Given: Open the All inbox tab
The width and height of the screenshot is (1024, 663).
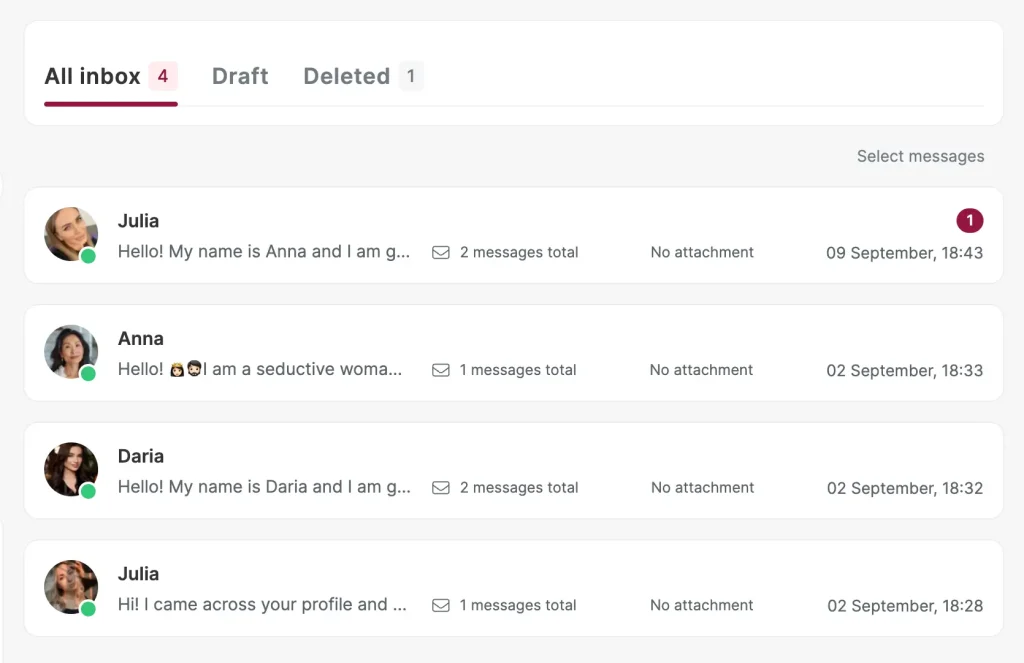Looking at the screenshot, I should point(110,76).
